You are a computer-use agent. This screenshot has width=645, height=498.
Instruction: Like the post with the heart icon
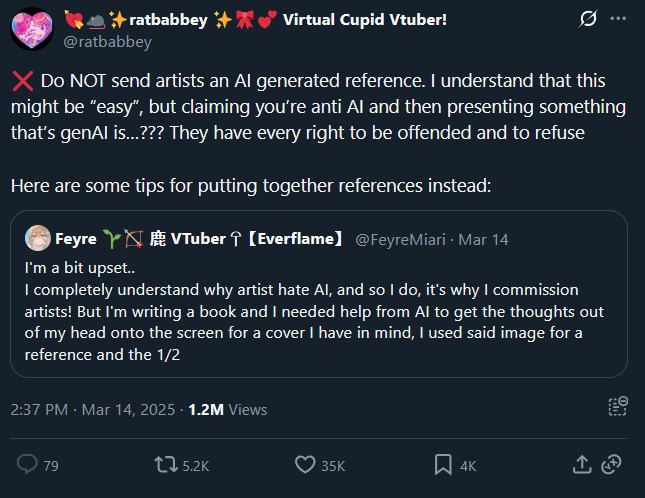[305, 465]
